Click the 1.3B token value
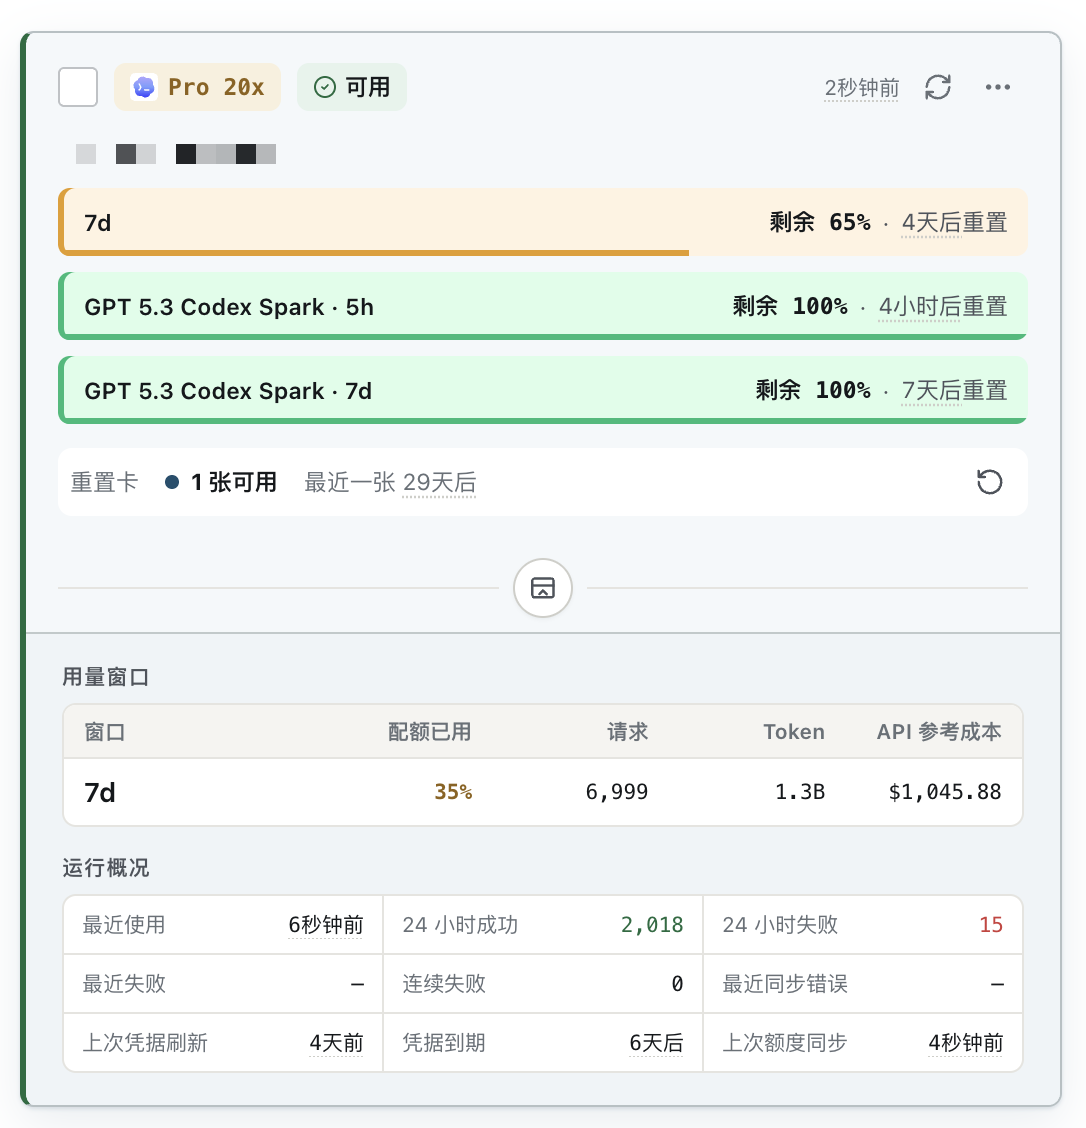This screenshot has height=1128, width=1086. pyautogui.click(x=800, y=792)
